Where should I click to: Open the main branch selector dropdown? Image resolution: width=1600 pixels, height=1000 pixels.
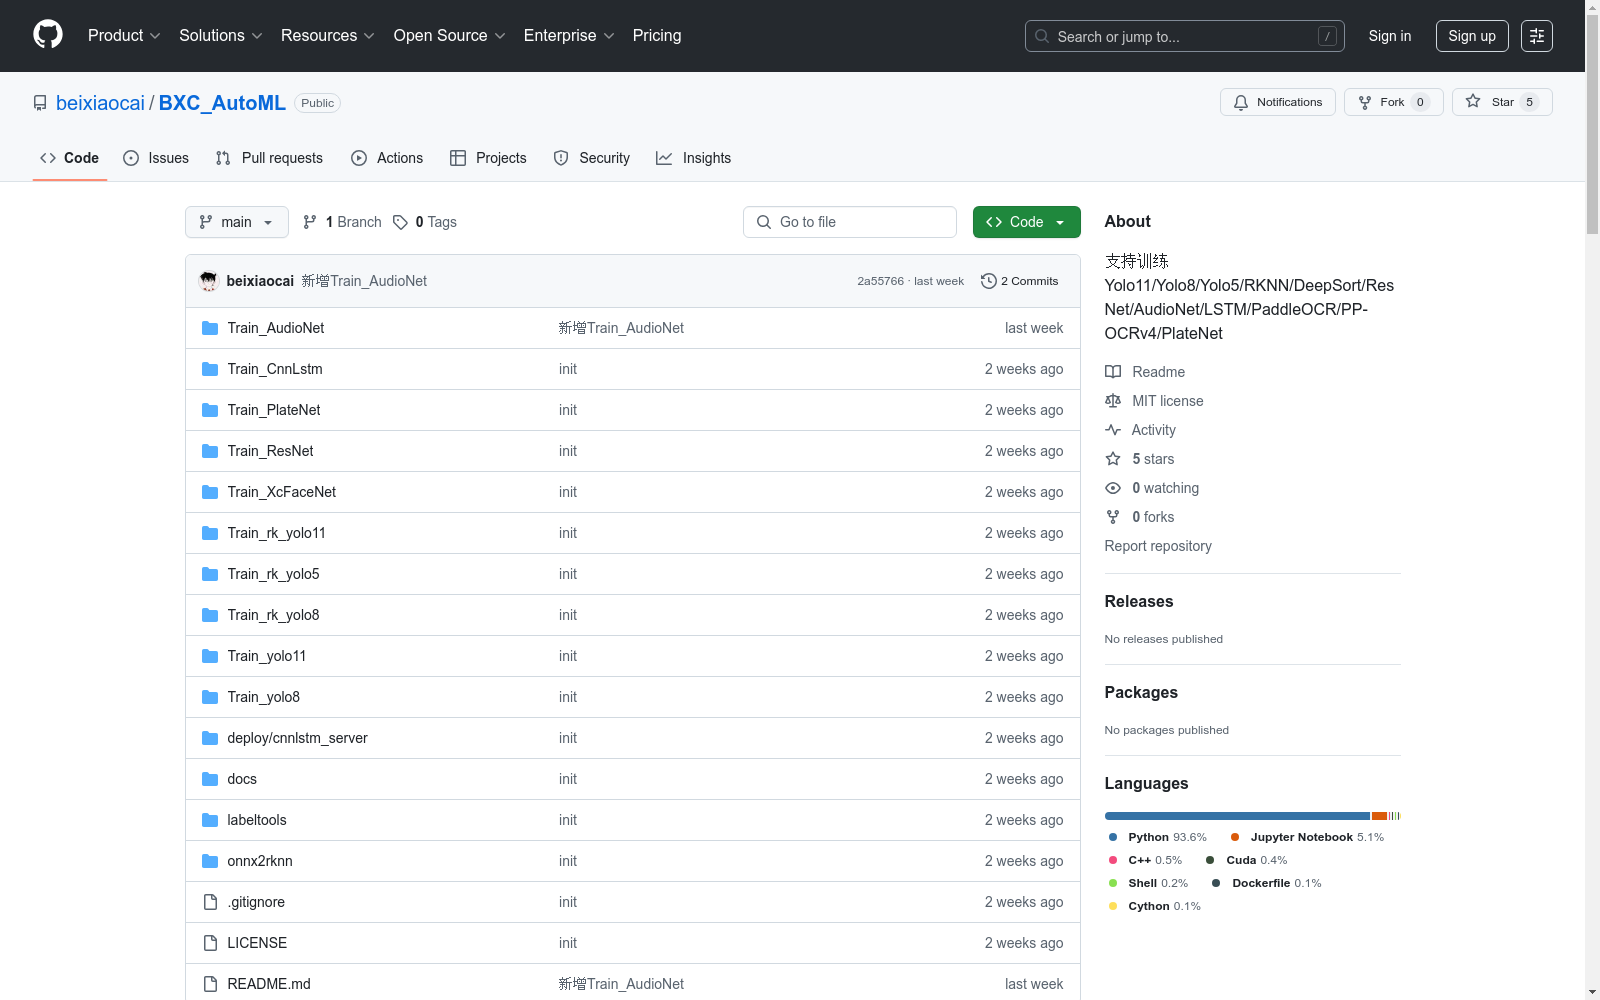point(237,222)
